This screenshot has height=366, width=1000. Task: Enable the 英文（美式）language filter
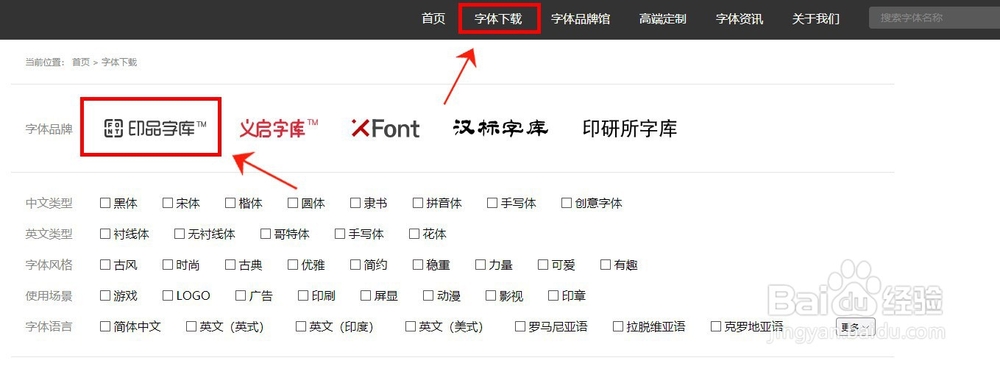coord(410,326)
